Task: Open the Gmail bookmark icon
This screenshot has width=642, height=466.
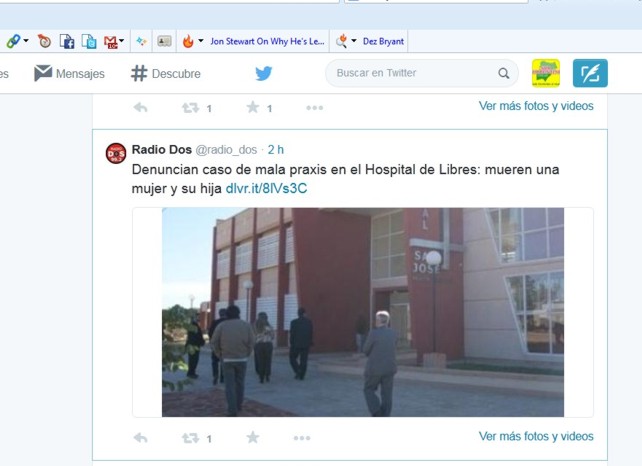Action: [112, 41]
